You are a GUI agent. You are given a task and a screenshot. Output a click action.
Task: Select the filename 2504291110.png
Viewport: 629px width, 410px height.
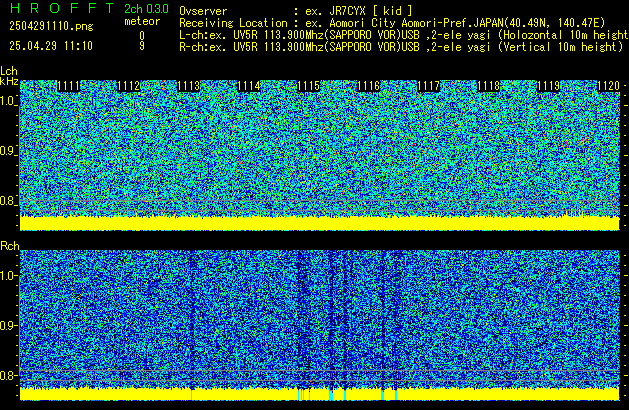tap(51, 26)
